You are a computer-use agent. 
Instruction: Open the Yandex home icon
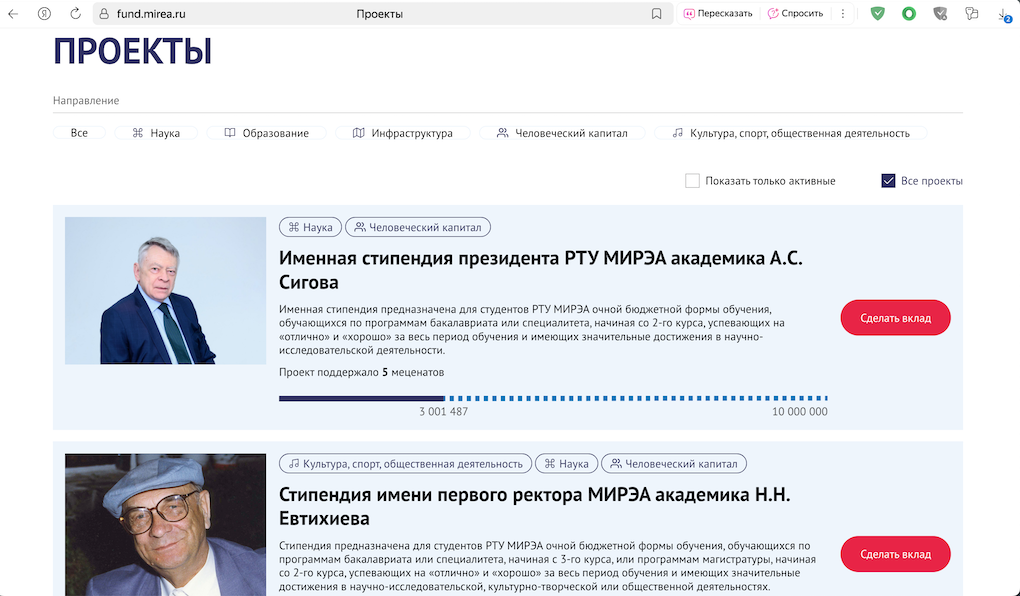pyautogui.click(x=44, y=14)
